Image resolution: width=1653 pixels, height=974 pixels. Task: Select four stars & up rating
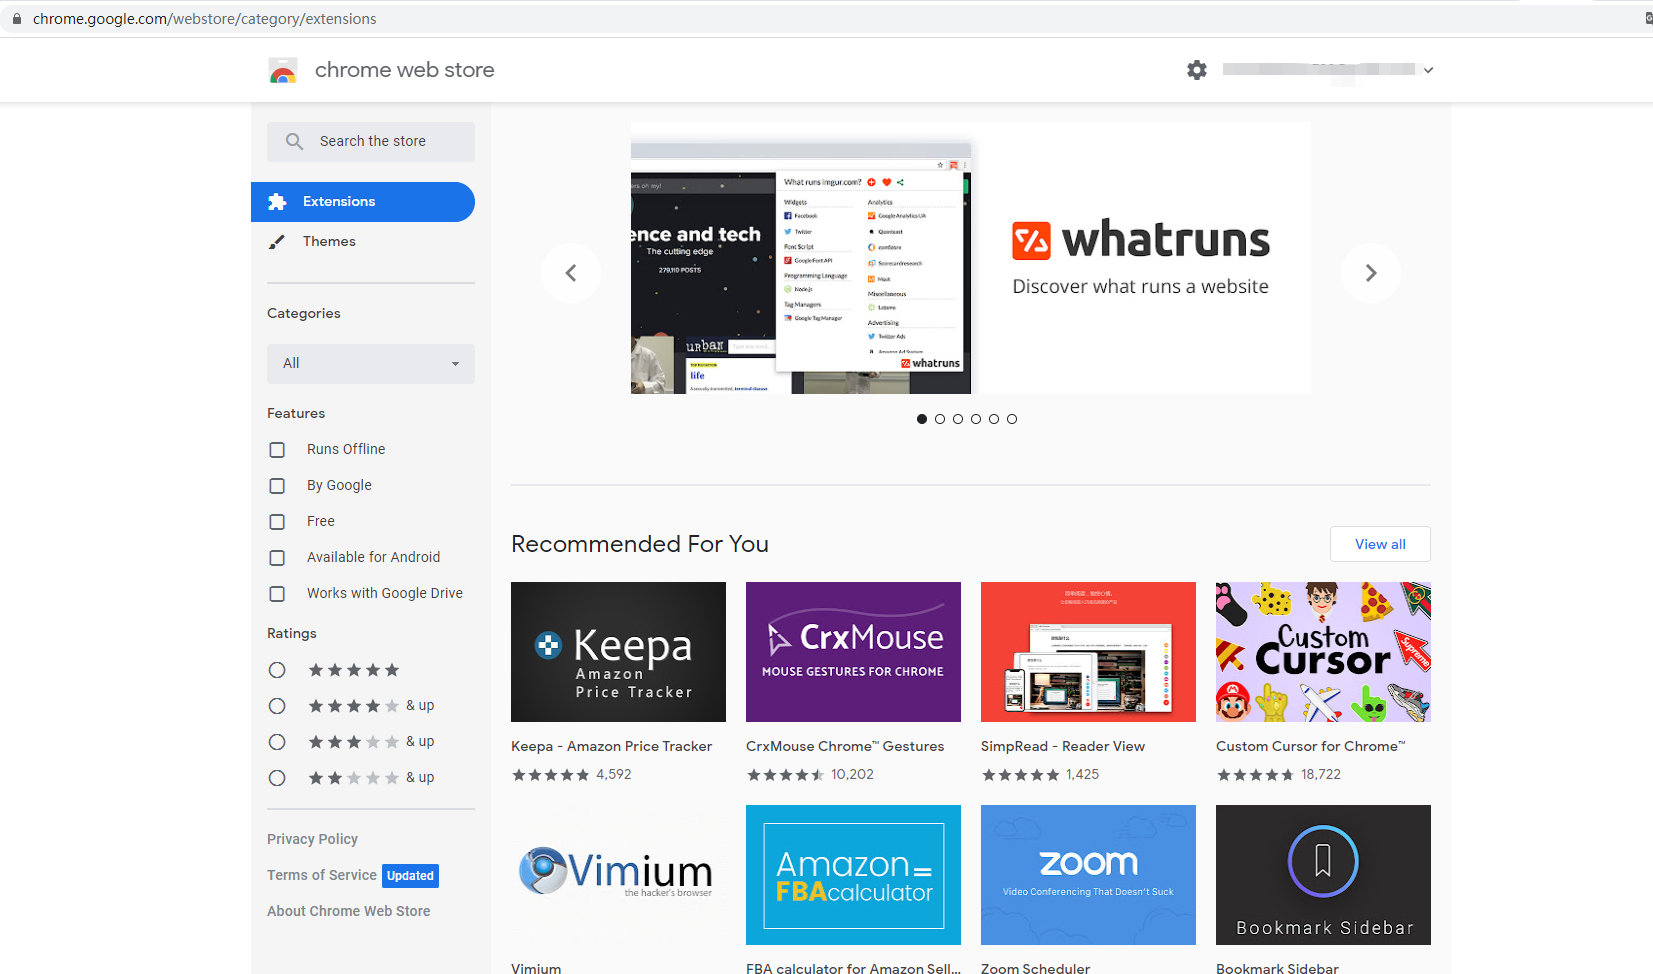(277, 706)
